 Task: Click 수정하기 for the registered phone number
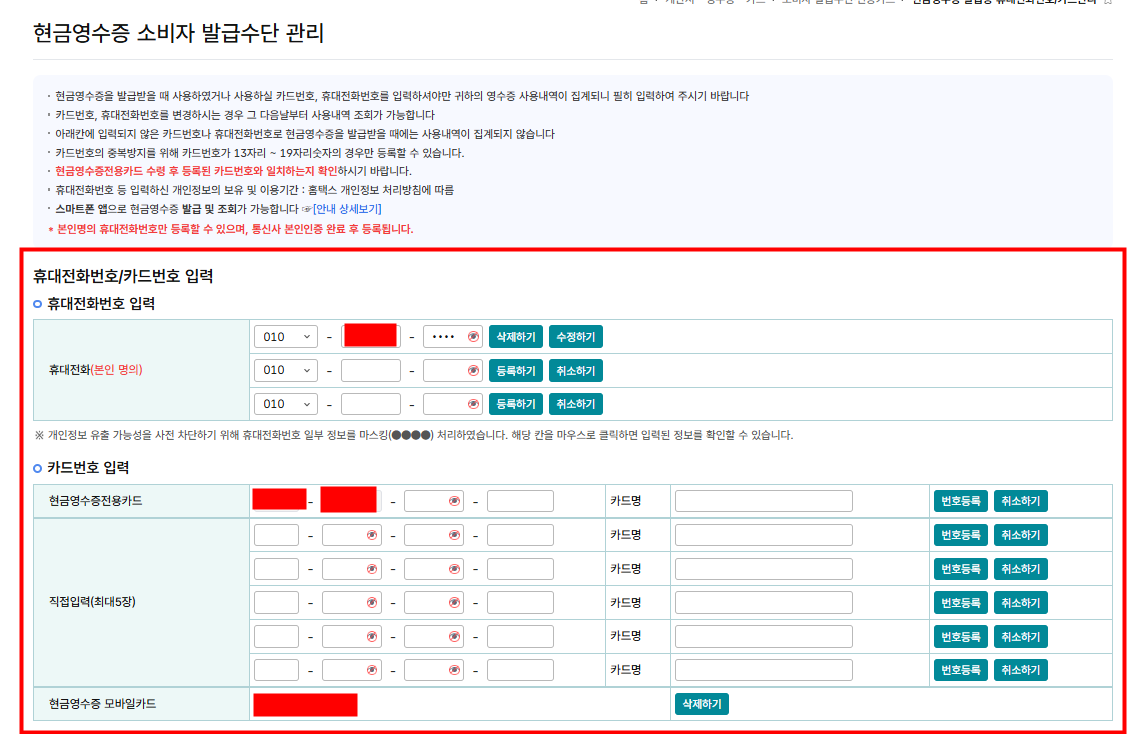tap(576, 337)
